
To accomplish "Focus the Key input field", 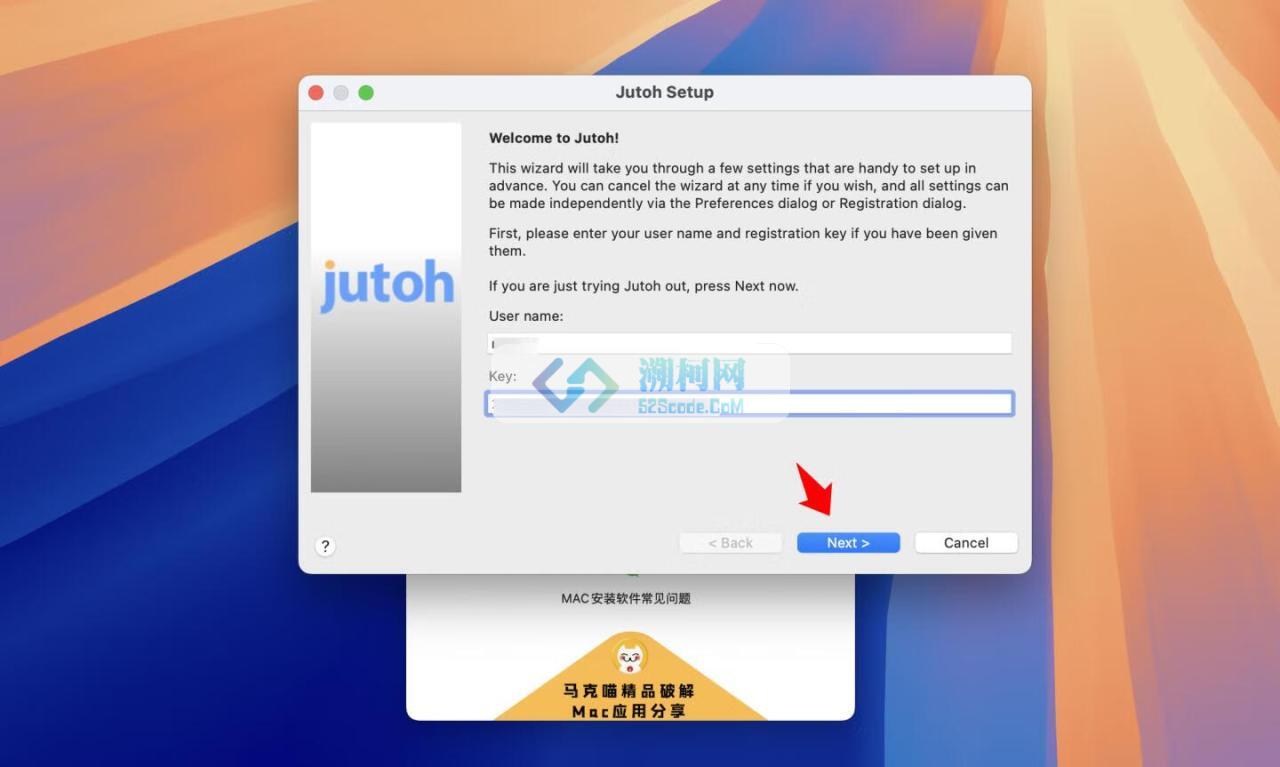I will (x=750, y=404).
